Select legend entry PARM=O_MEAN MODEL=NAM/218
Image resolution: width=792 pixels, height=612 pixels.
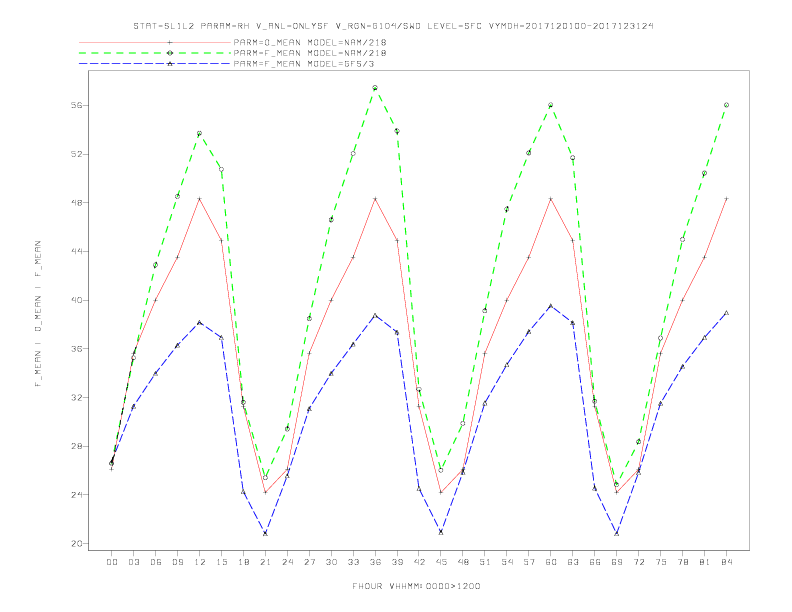[310, 42]
